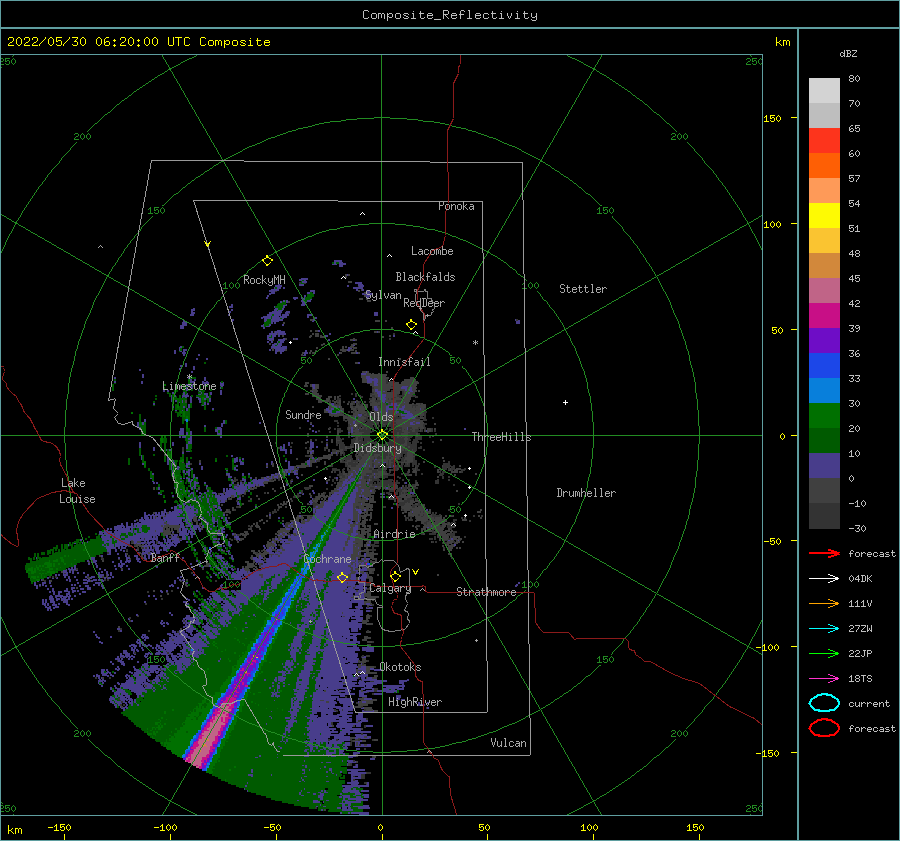Click the orange 111V arrow icon
Image resolution: width=900 pixels, height=841 pixels.
click(824, 603)
